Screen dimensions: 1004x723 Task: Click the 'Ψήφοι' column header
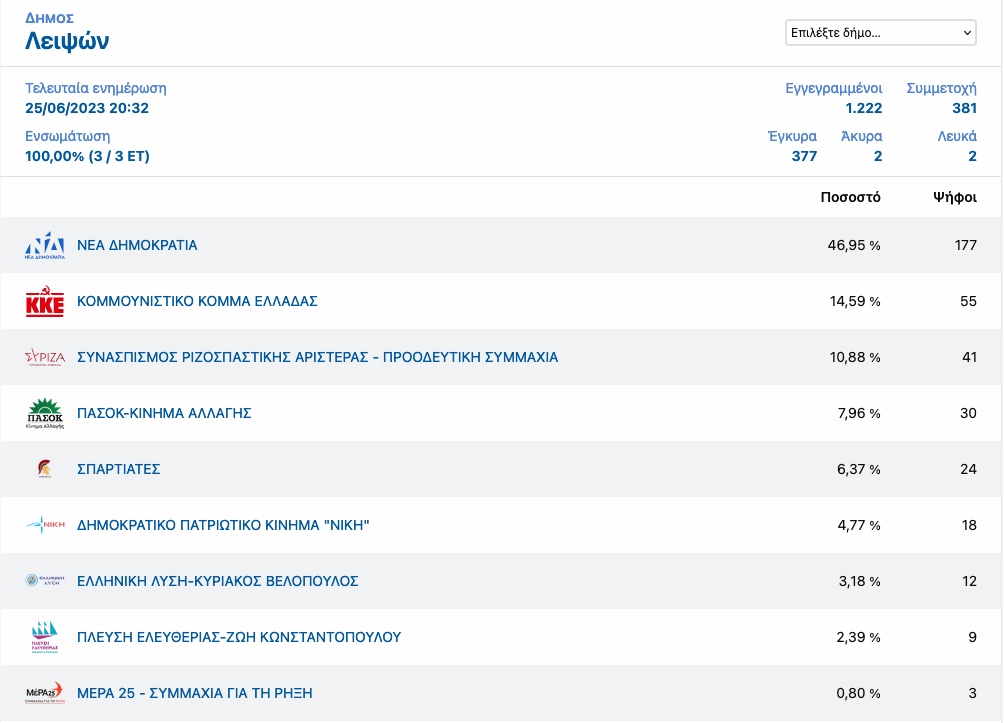[955, 197]
